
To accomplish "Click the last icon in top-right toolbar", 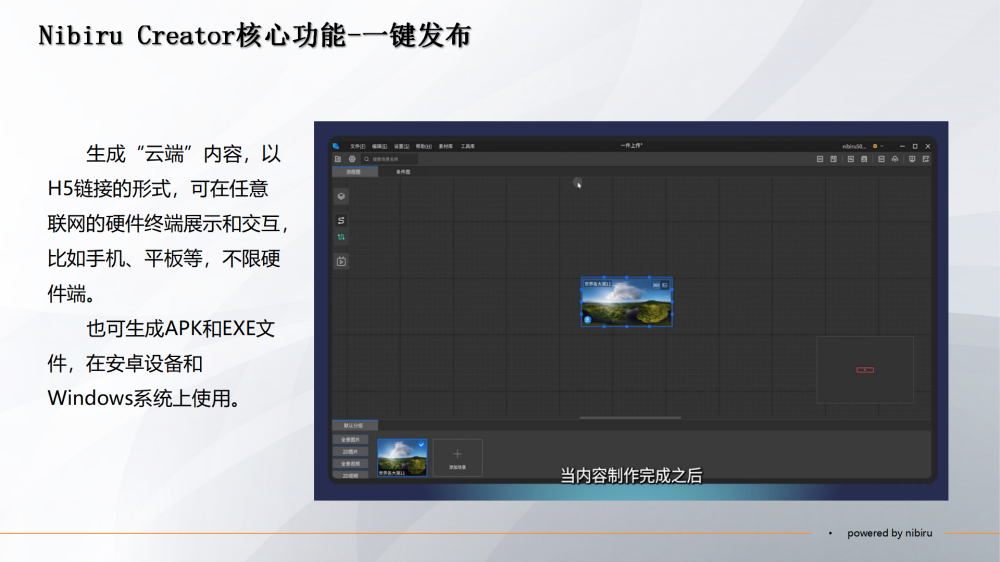I will (x=925, y=159).
